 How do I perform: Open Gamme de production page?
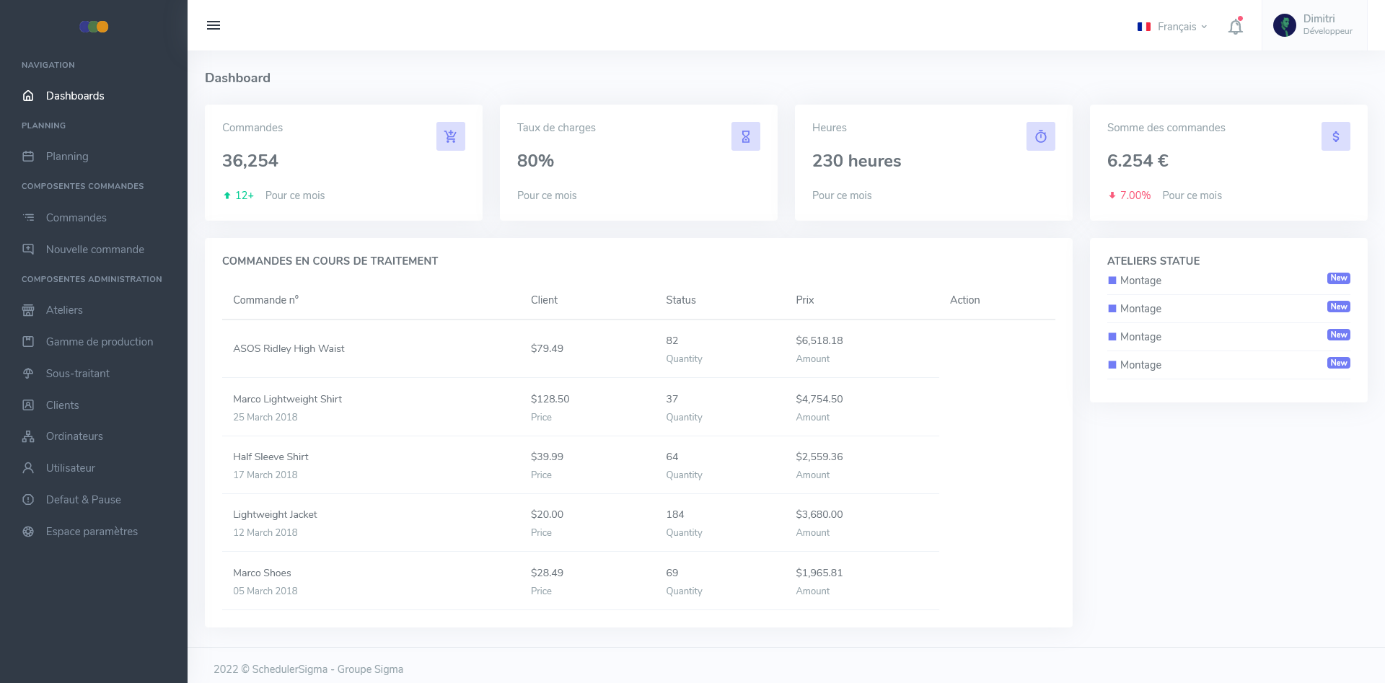click(x=93, y=342)
